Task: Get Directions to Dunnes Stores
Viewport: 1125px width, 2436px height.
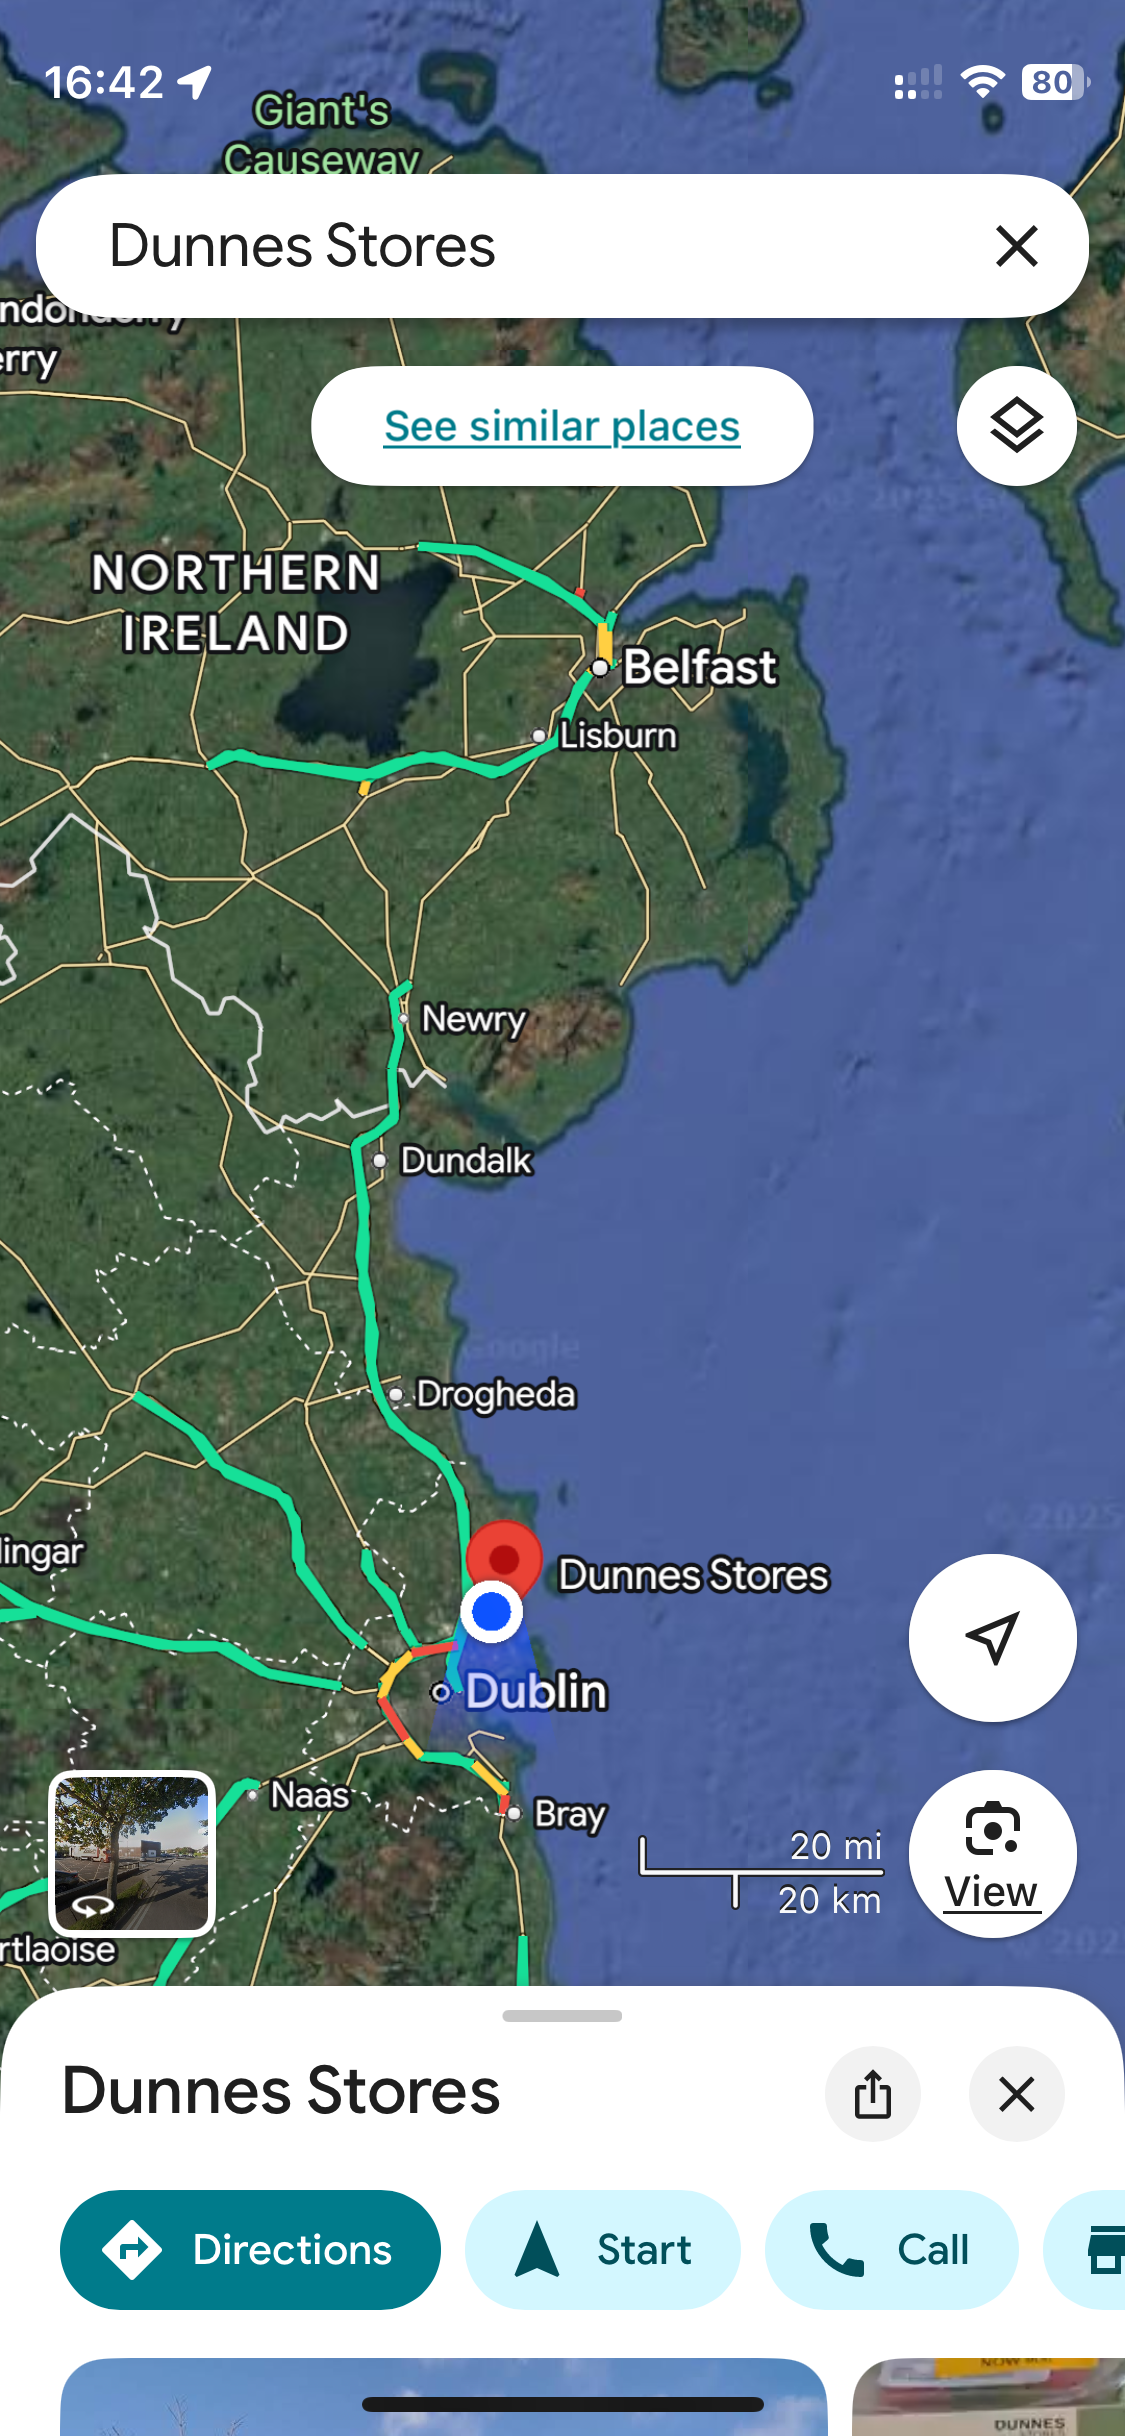Action: click(x=250, y=2250)
